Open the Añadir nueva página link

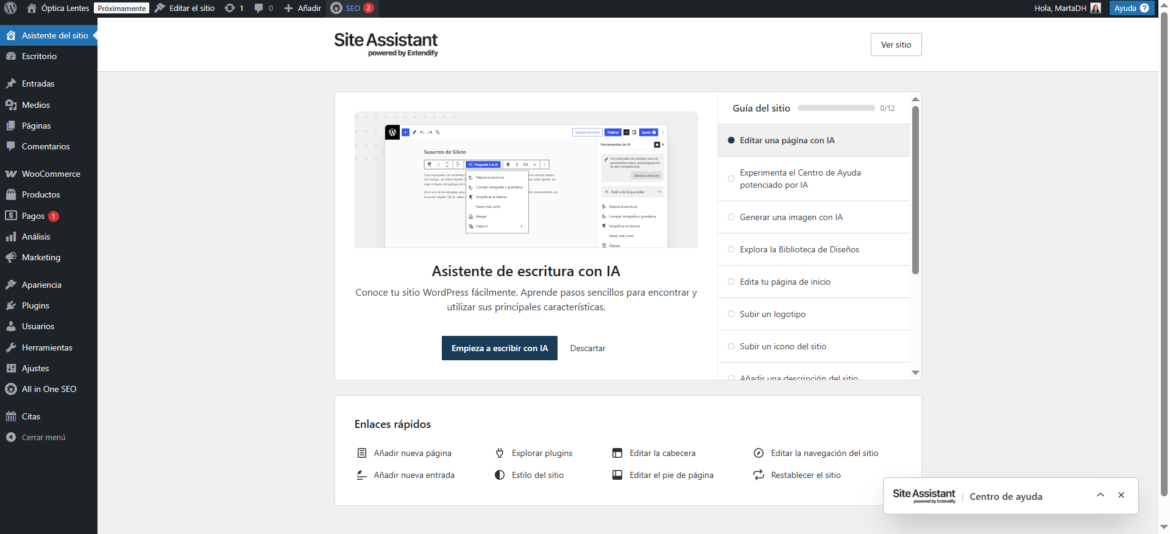coord(404,453)
